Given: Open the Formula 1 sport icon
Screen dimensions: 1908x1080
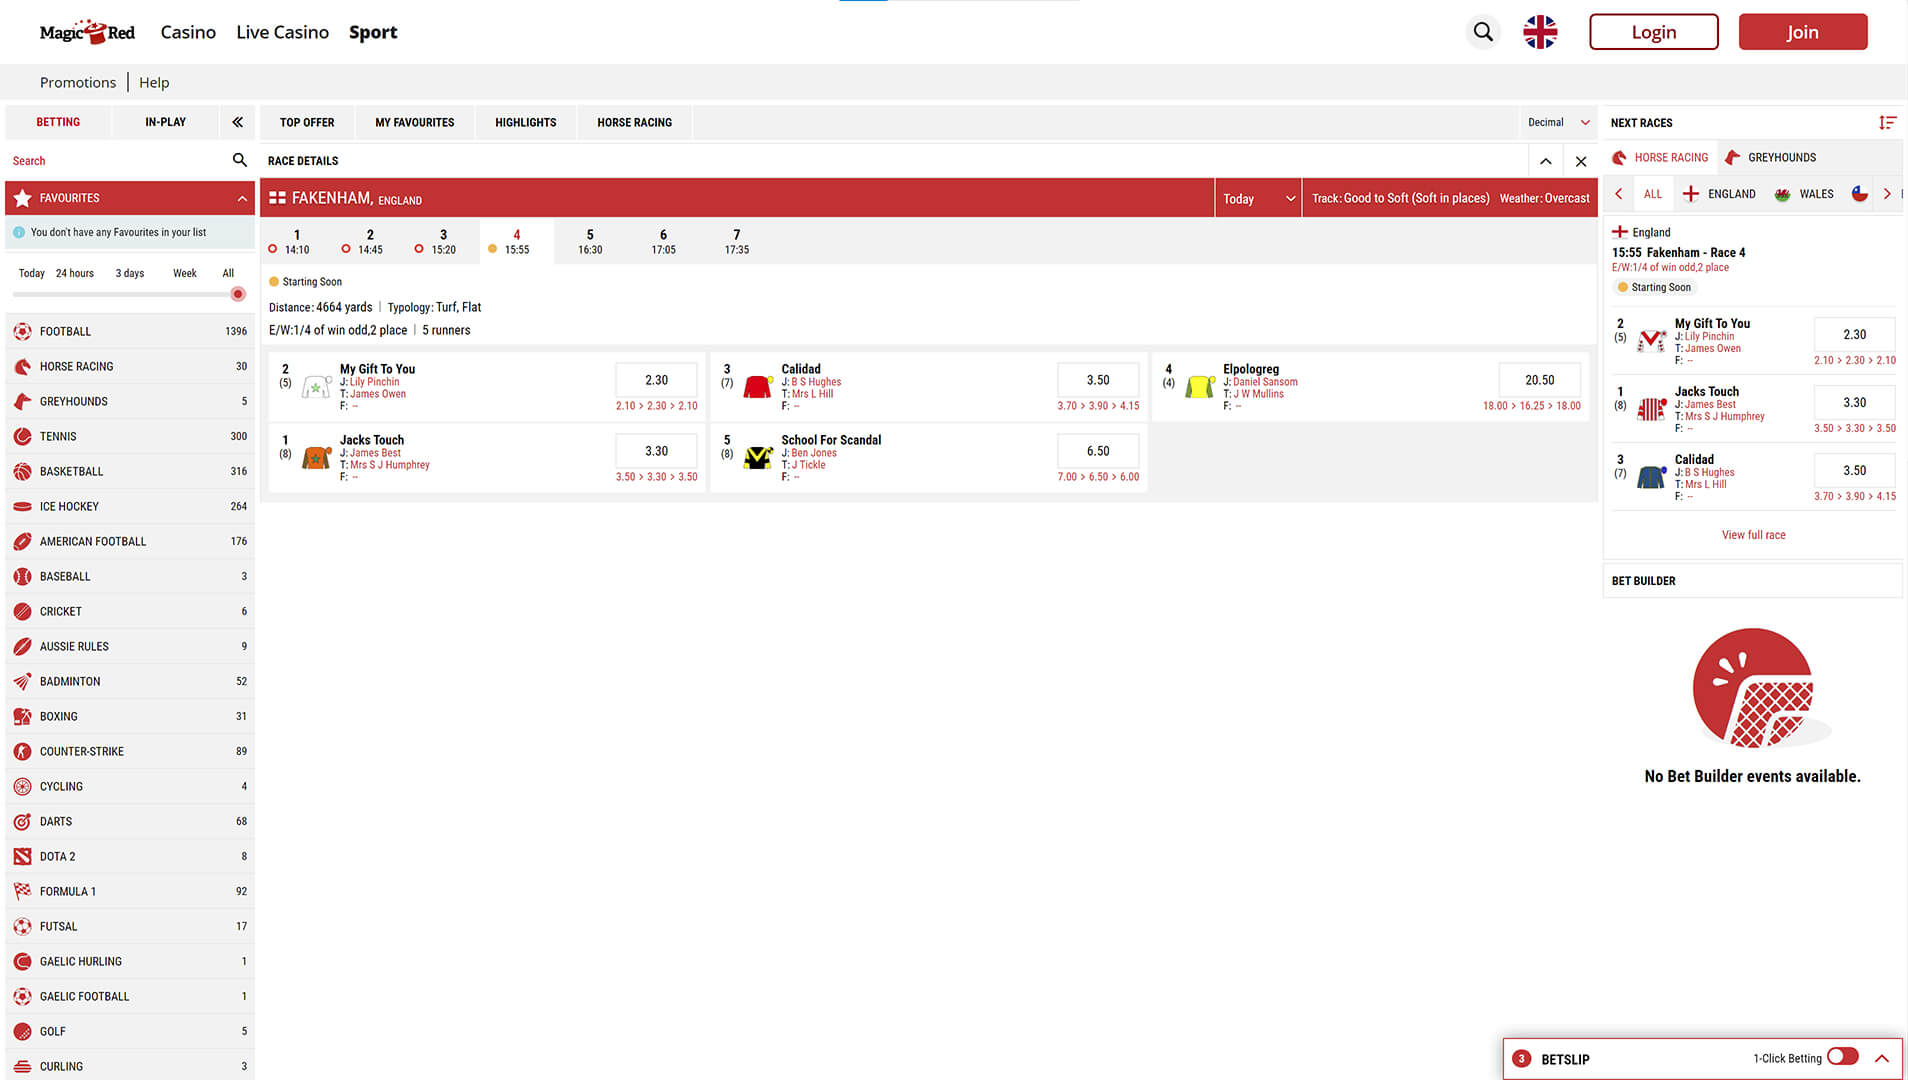Looking at the screenshot, I should [22, 891].
